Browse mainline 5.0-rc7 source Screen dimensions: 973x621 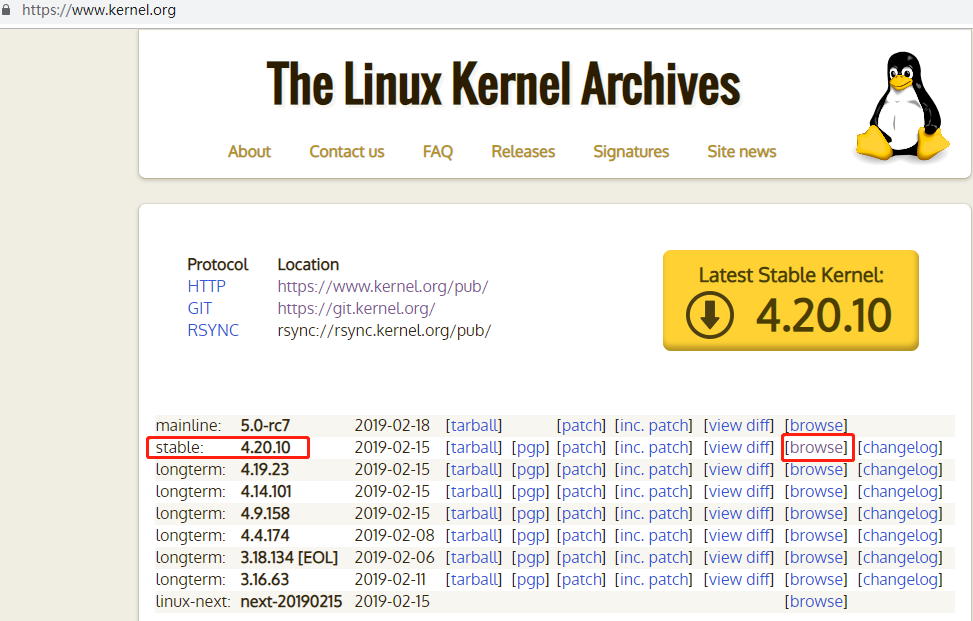tap(816, 426)
